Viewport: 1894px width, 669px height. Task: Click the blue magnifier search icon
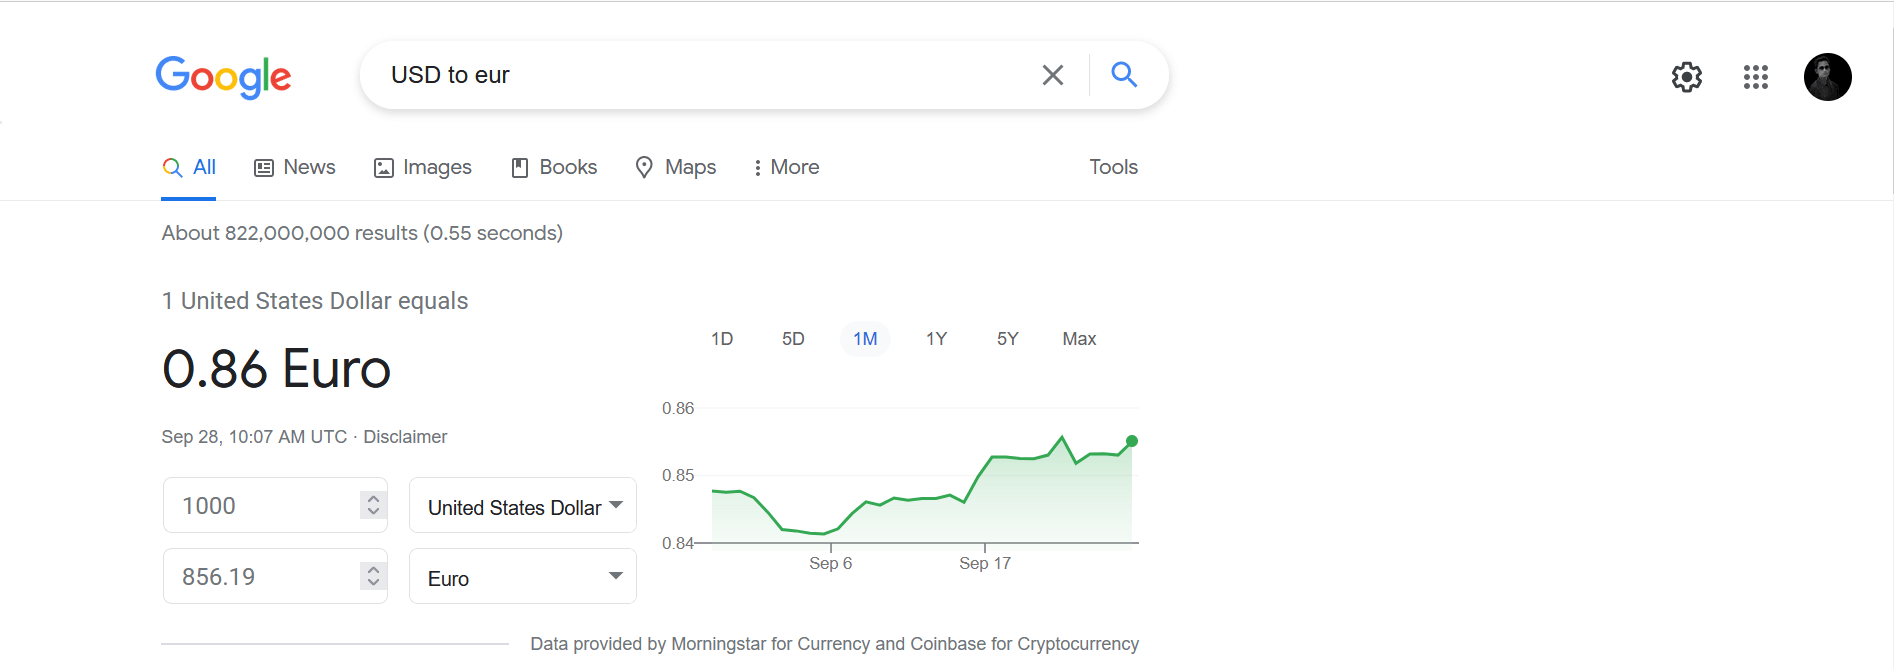(x=1124, y=74)
